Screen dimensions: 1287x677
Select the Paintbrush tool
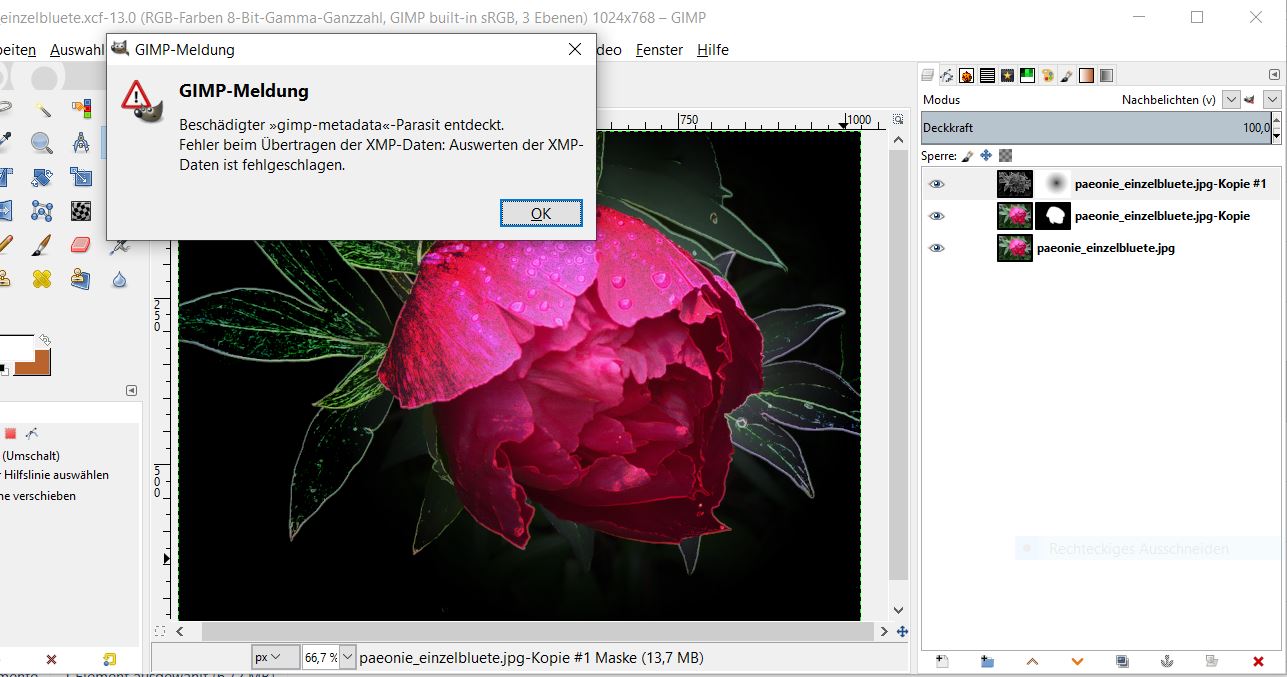(41, 245)
